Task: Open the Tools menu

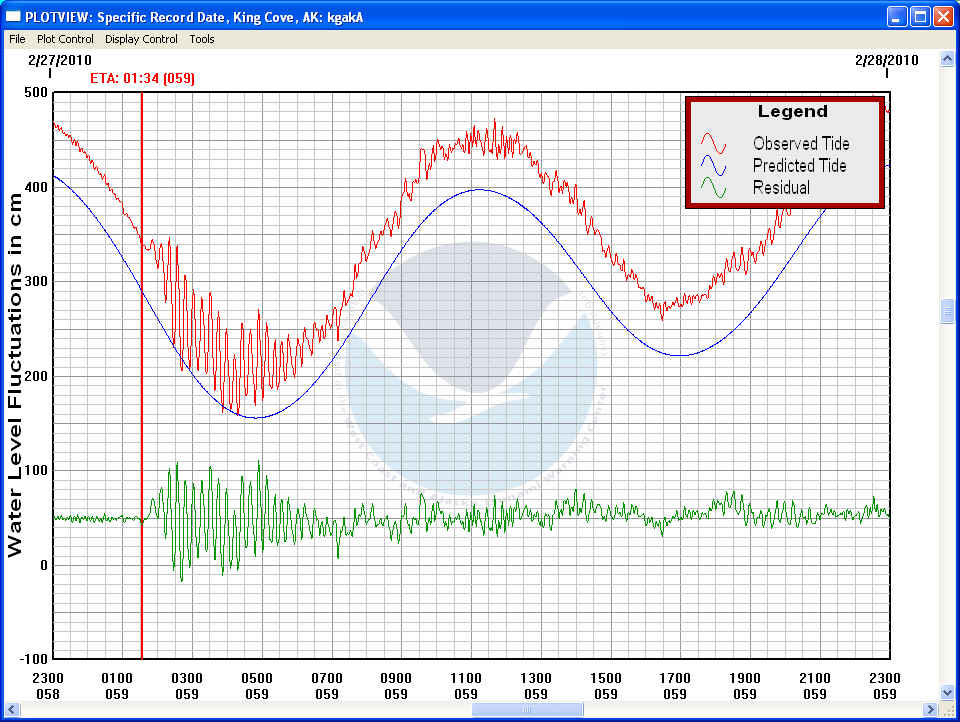Action: pos(201,39)
